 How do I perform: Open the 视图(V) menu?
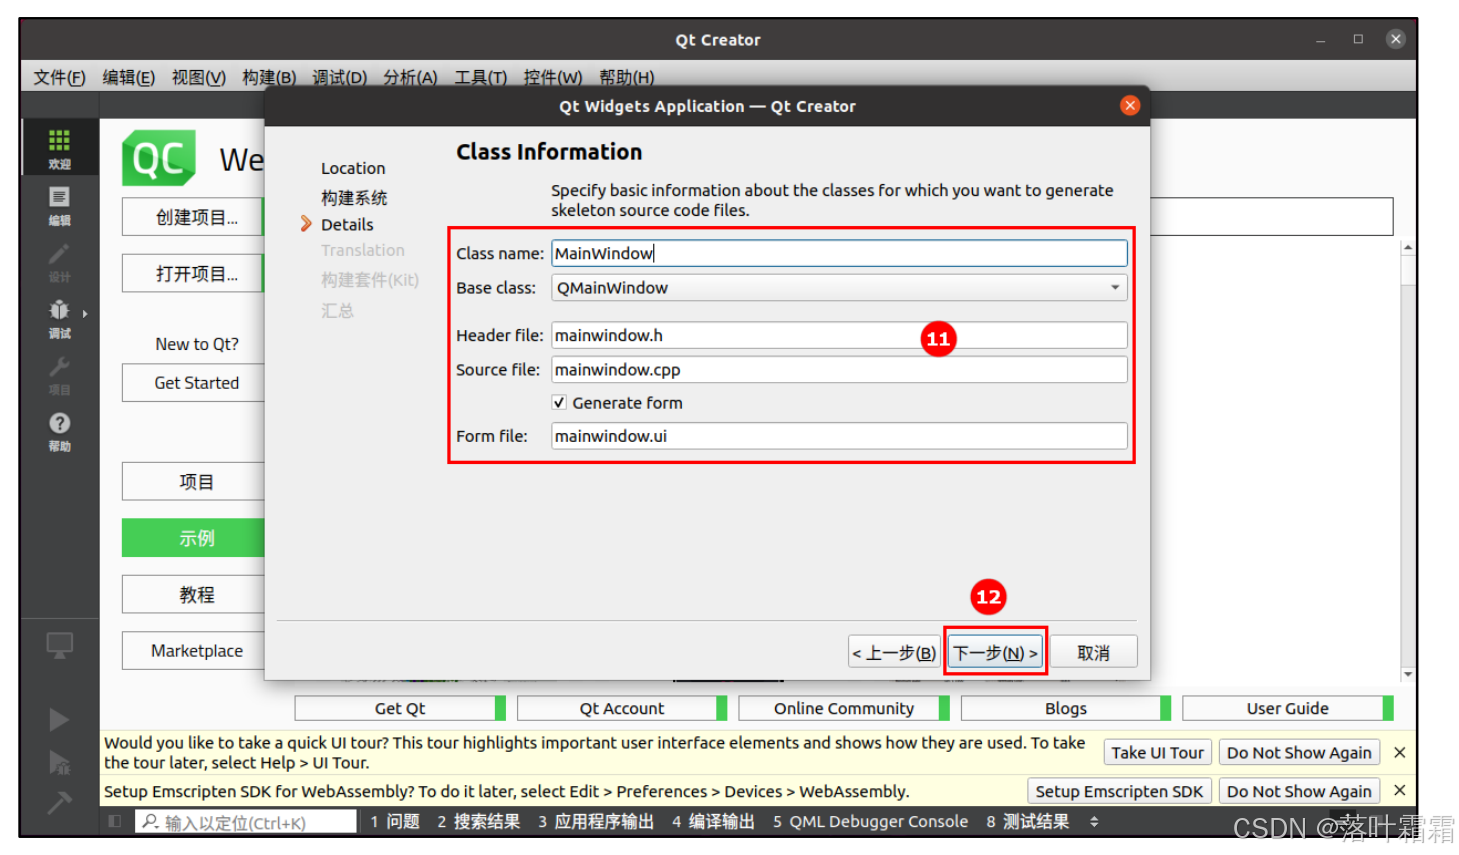(x=198, y=77)
